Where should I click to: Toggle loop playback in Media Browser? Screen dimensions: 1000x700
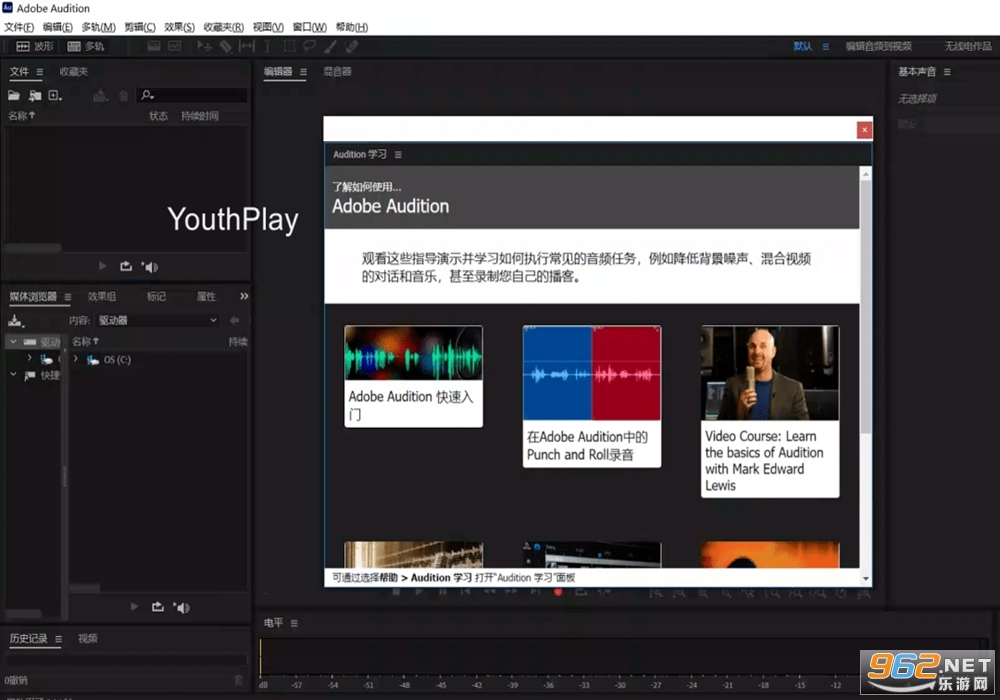click(x=158, y=607)
